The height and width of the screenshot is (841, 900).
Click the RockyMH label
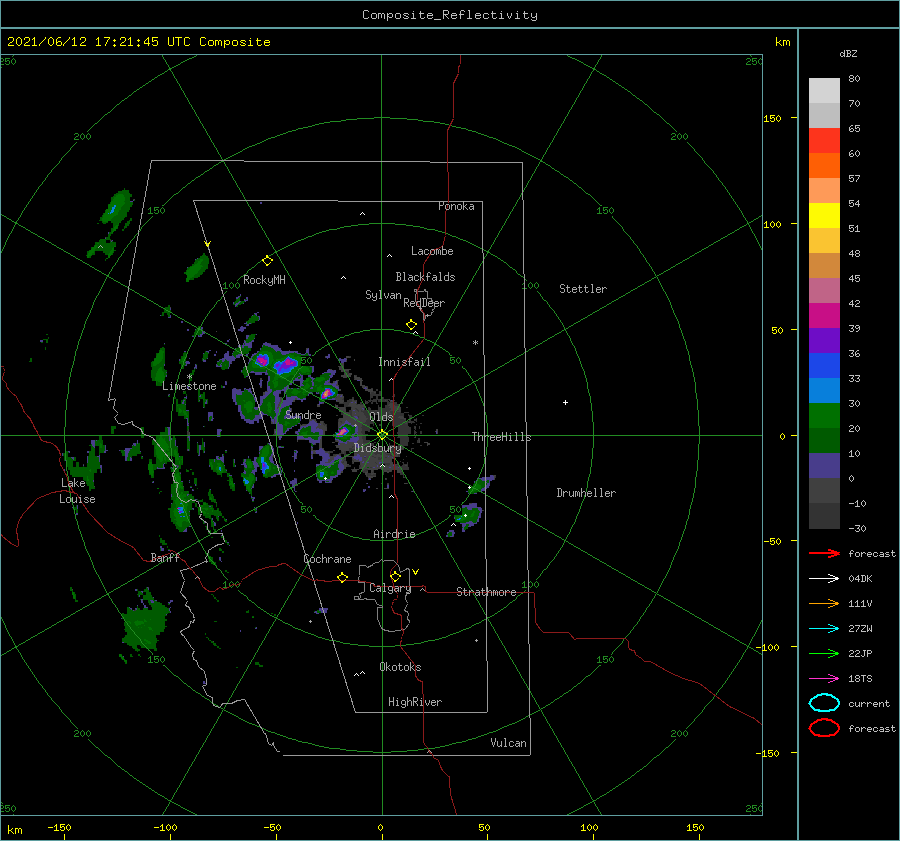click(264, 280)
